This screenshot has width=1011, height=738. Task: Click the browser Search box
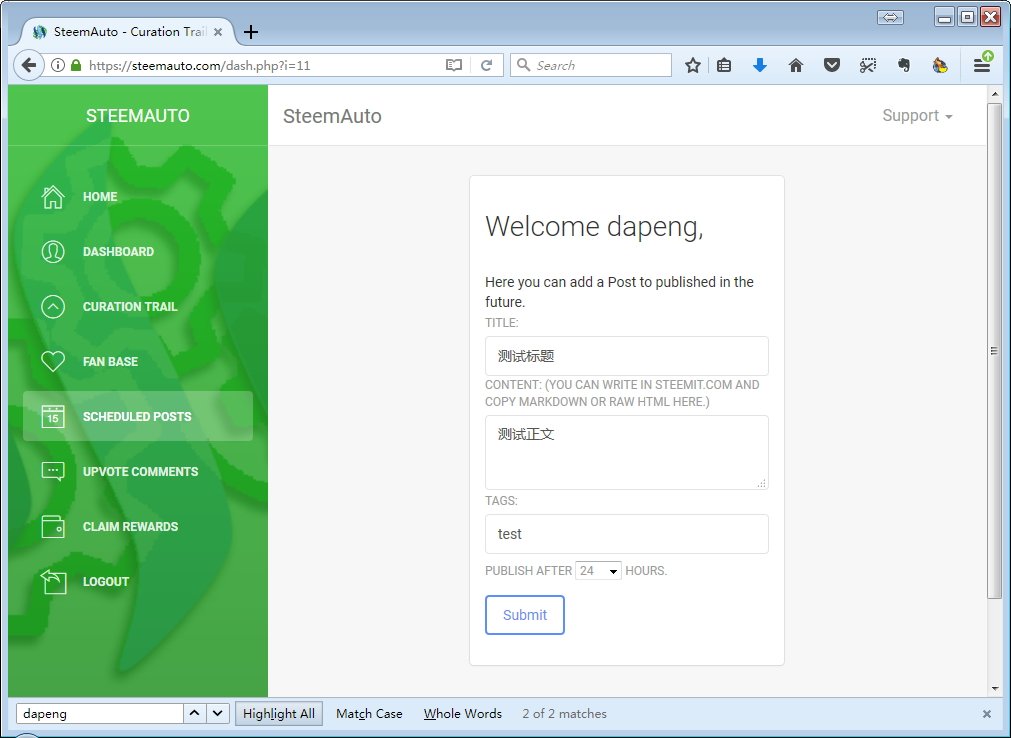(x=591, y=65)
